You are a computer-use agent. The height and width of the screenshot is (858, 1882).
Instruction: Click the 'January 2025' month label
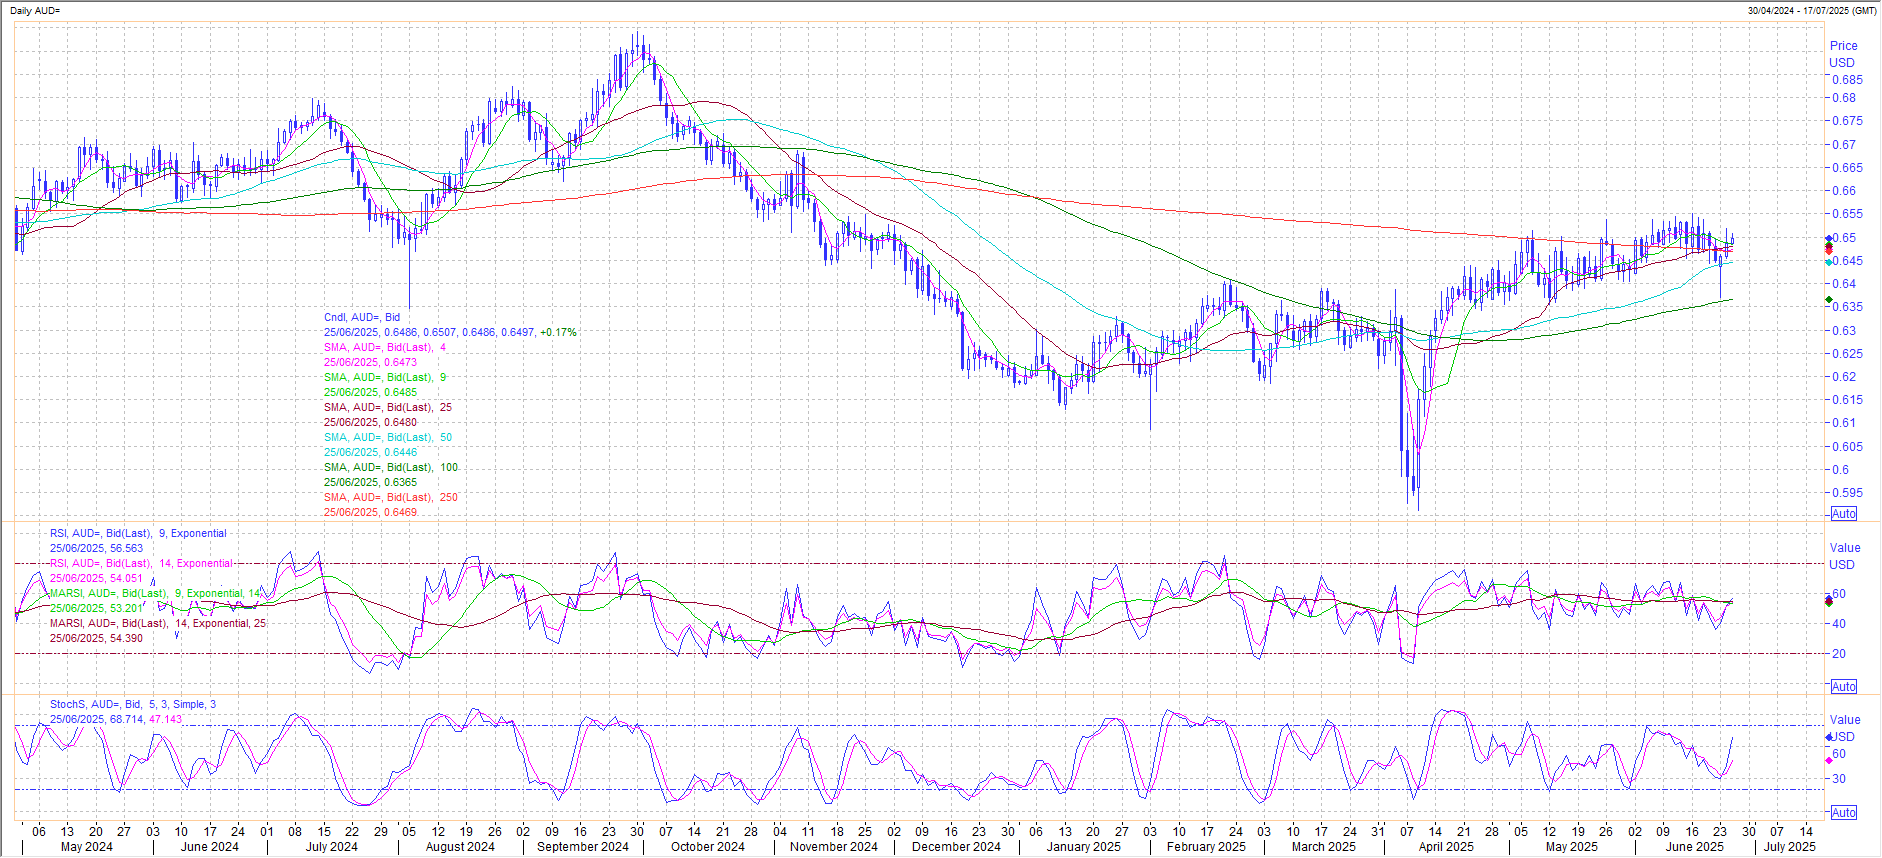pos(1084,847)
